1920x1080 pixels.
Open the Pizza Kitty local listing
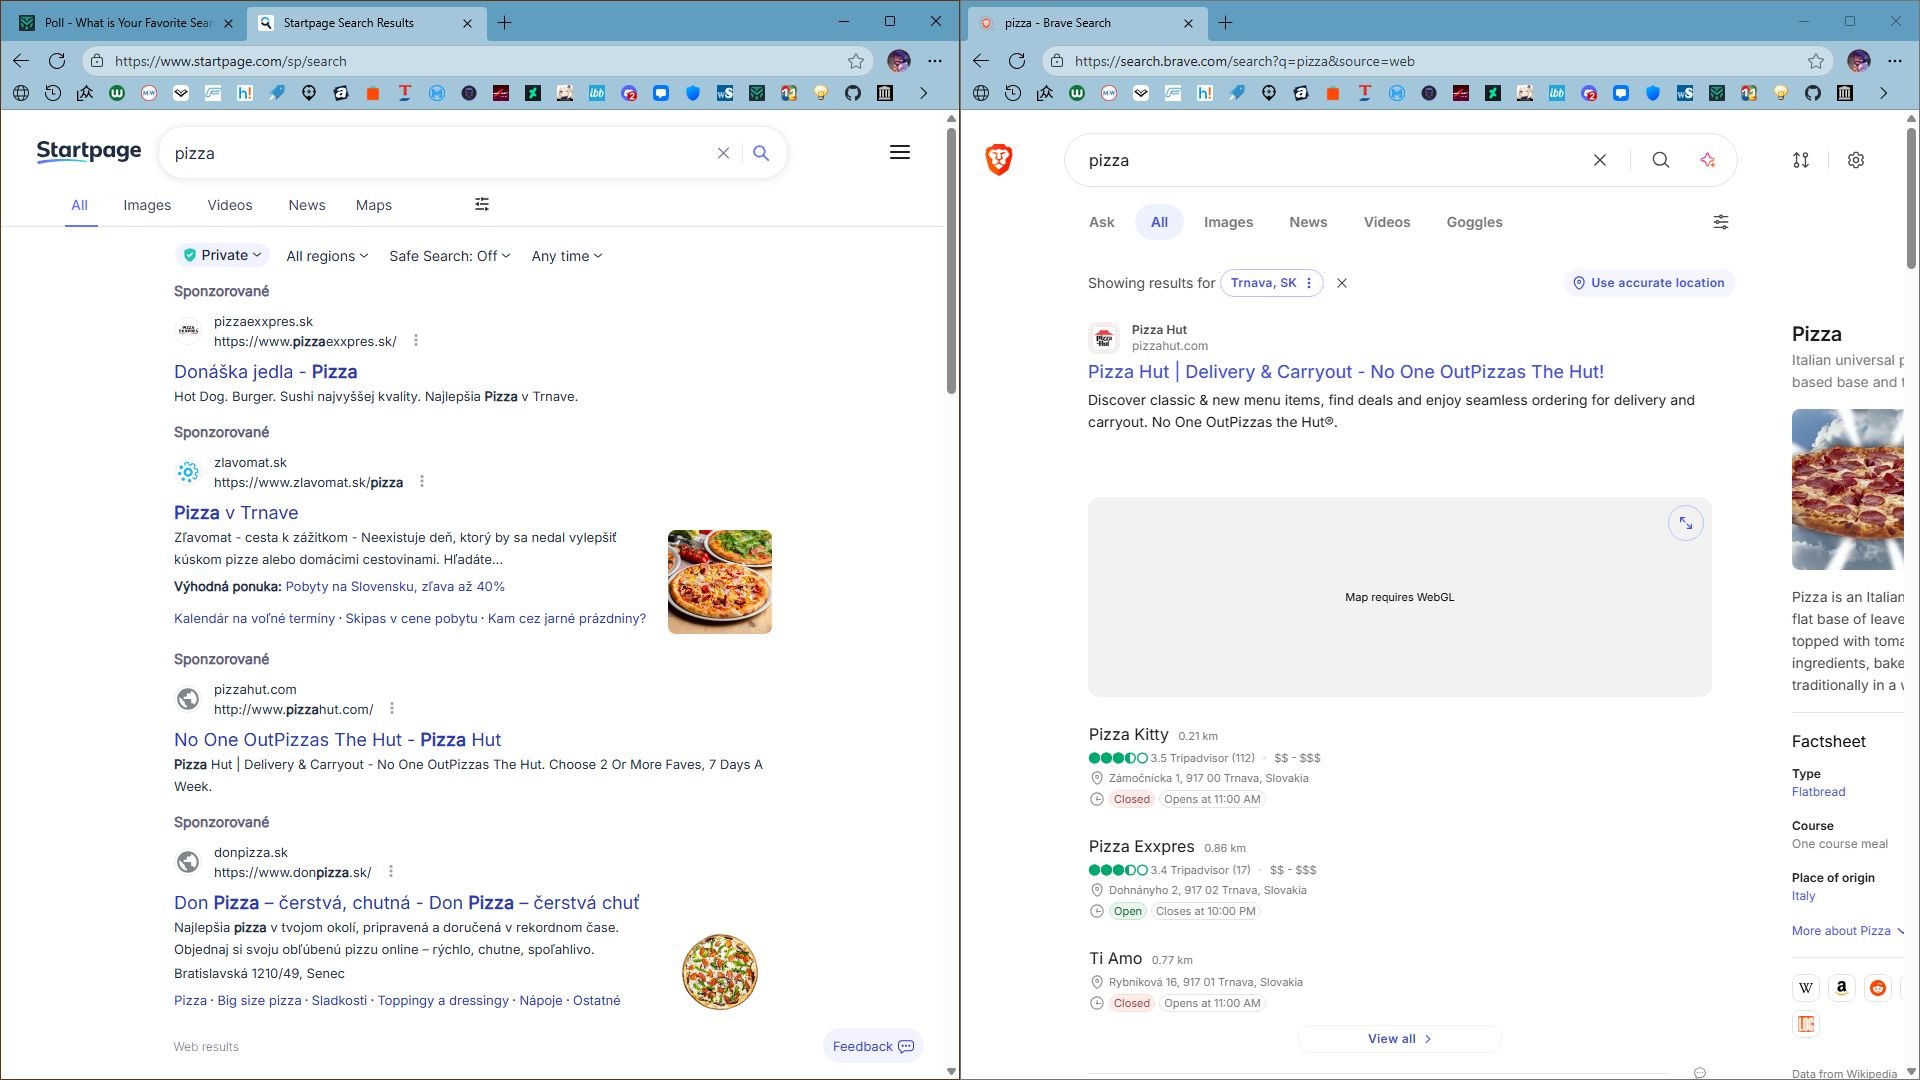(1129, 734)
